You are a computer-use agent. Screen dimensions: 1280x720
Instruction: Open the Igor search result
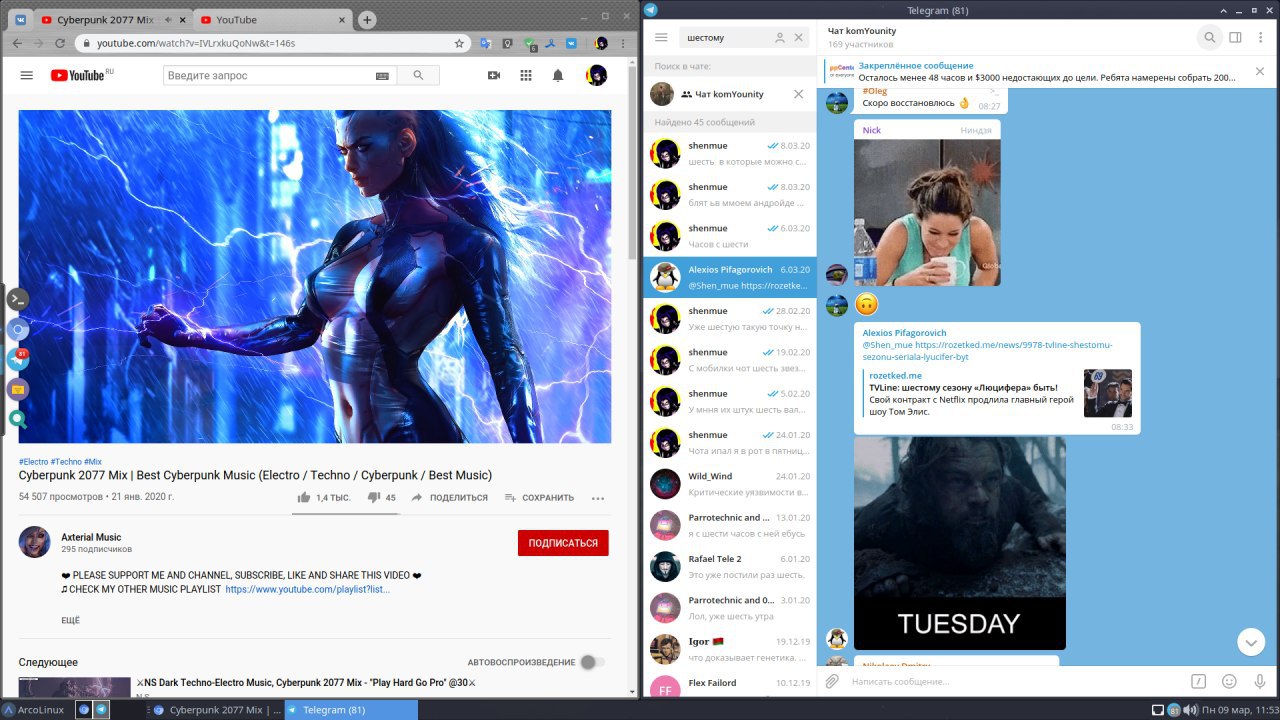tap(730, 649)
